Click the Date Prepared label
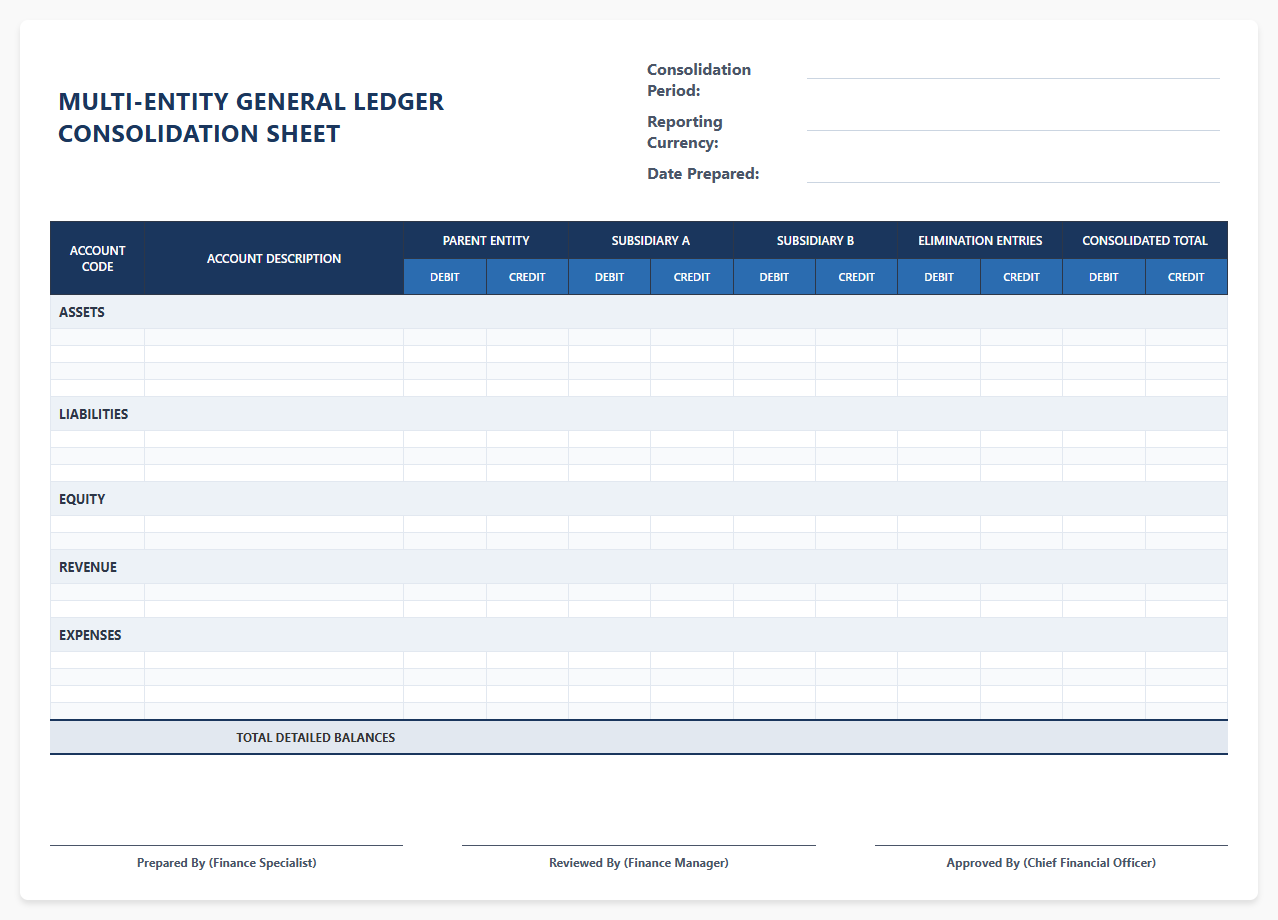The width and height of the screenshot is (1278, 920). [703, 174]
